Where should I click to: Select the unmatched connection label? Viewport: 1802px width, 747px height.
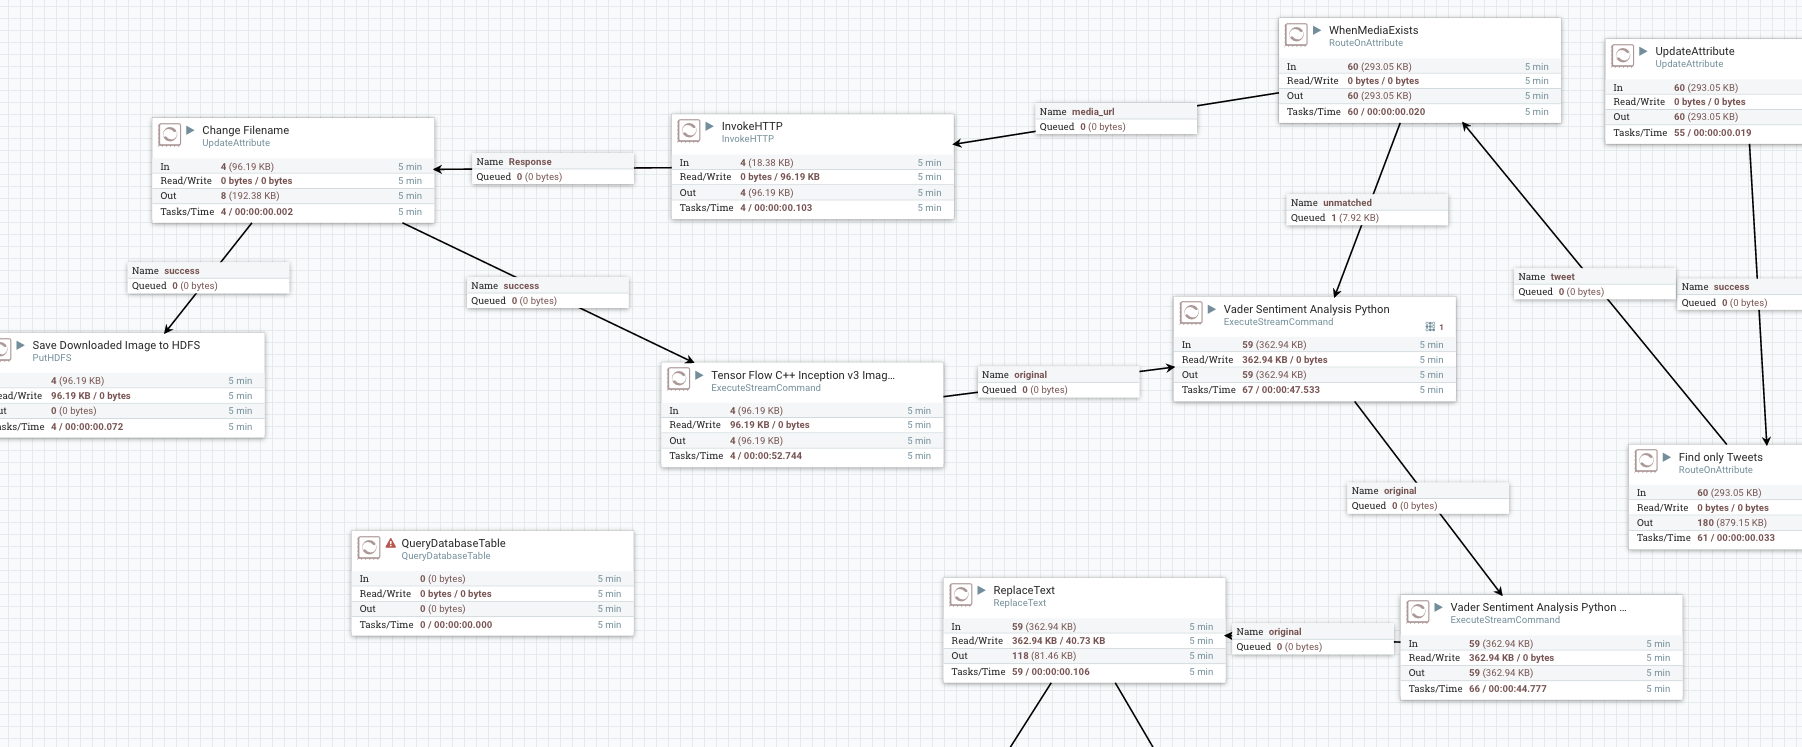click(x=1367, y=210)
